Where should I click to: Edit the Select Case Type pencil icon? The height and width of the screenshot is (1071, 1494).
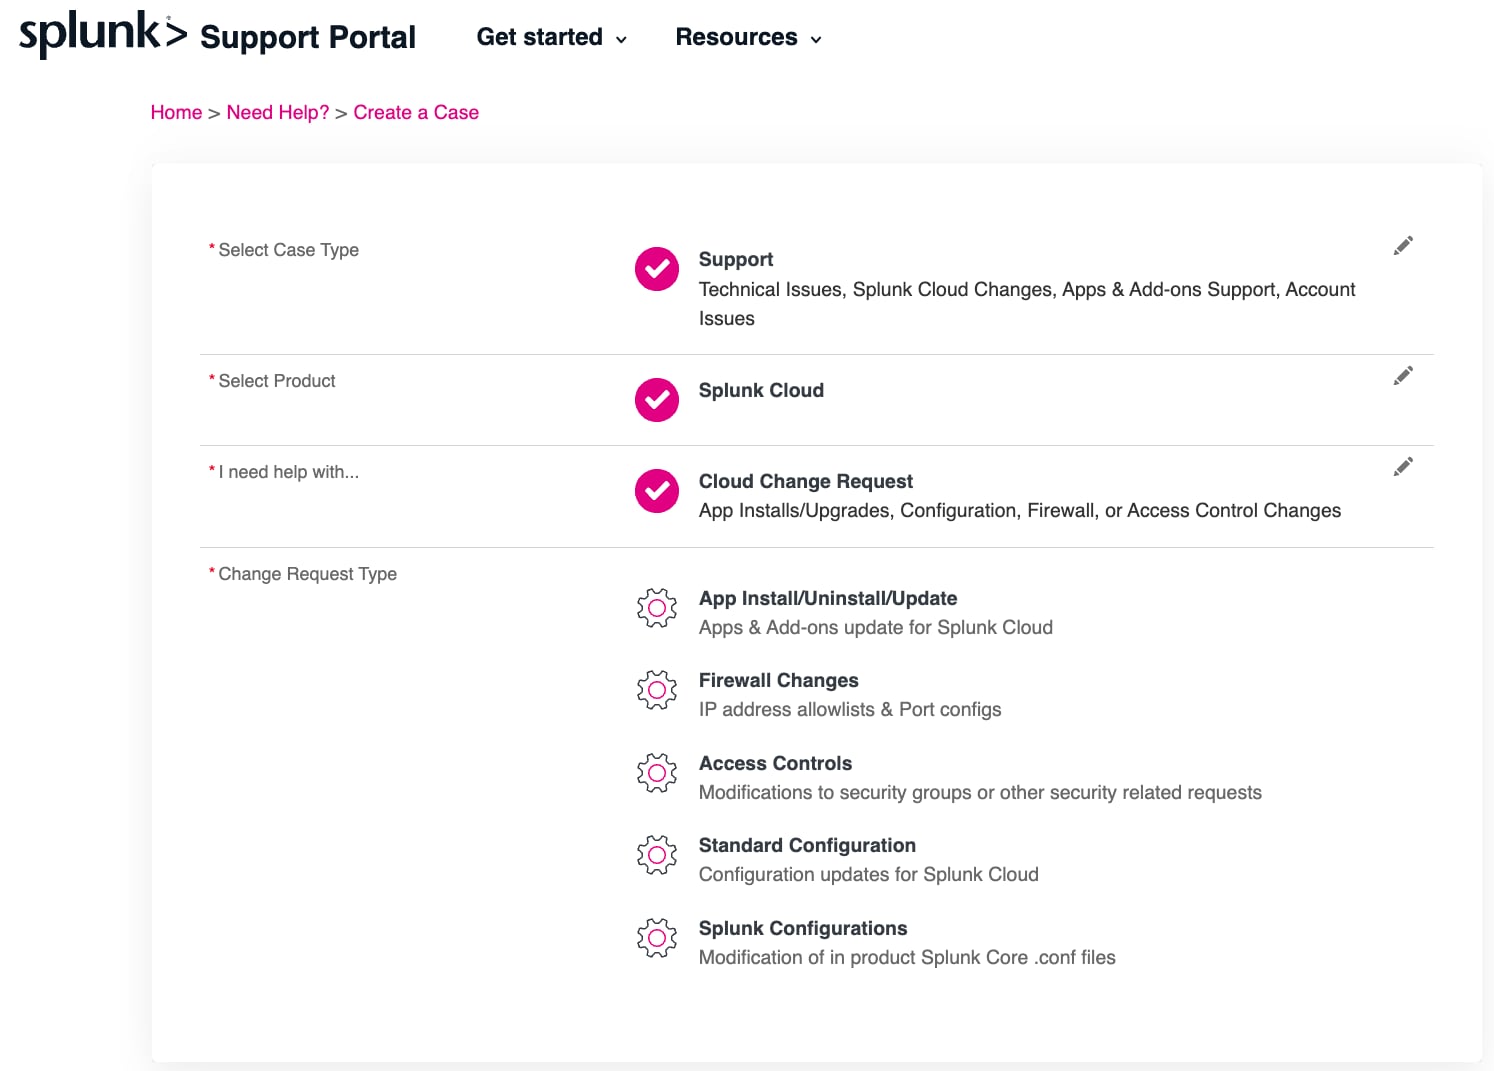click(1403, 246)
